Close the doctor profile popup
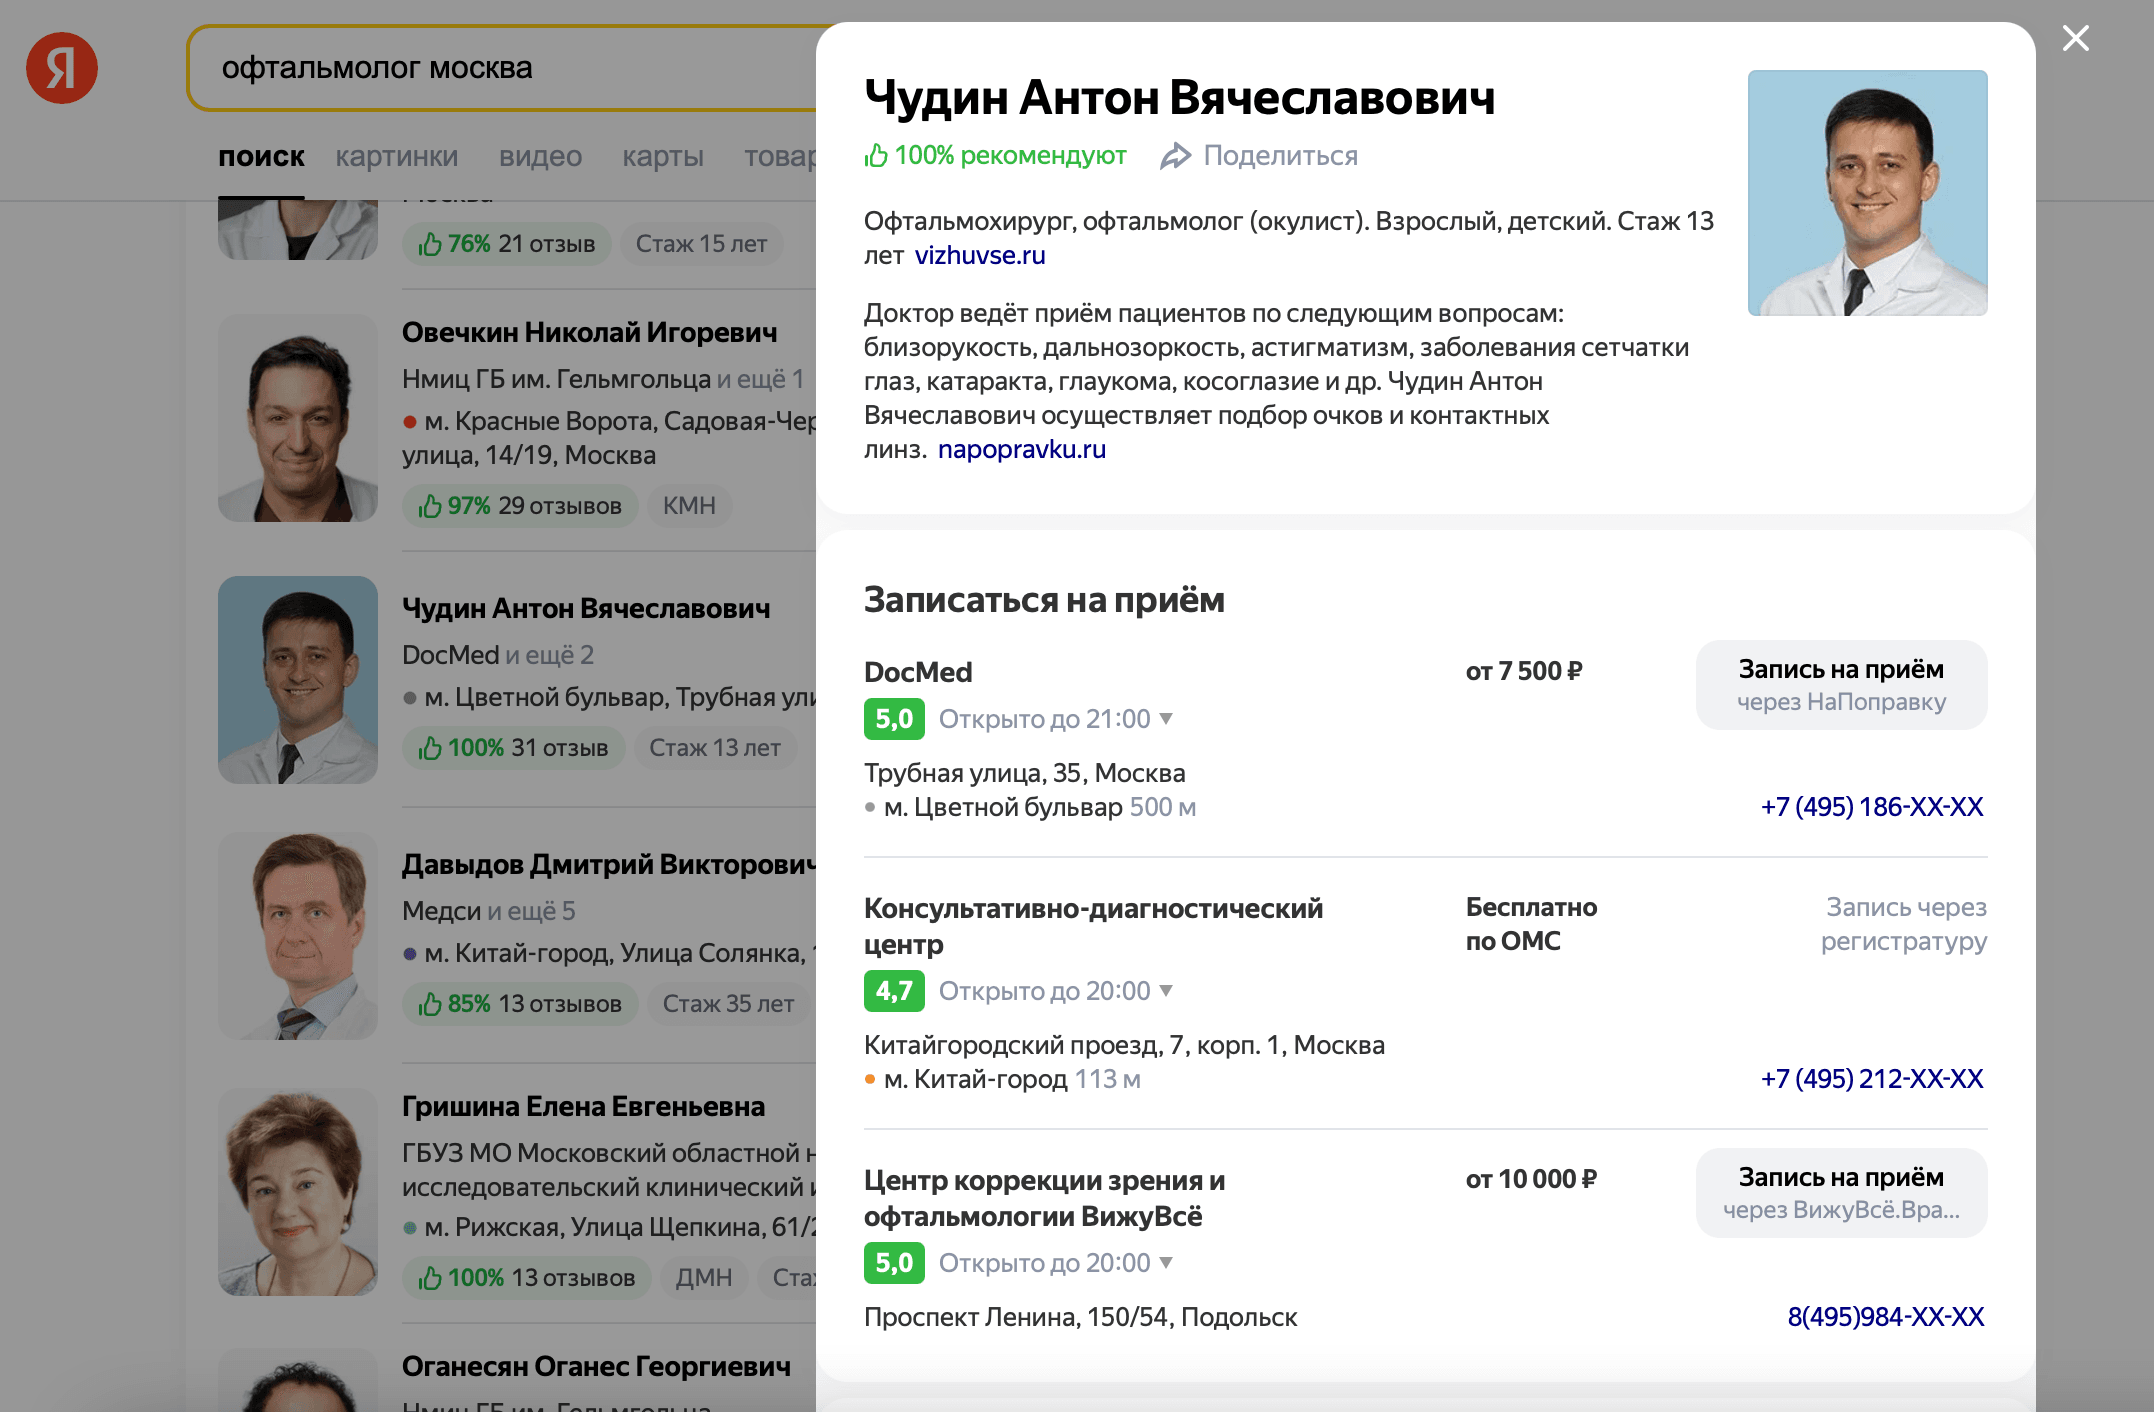The image size is (2154, 1412). pos(2076,38)
